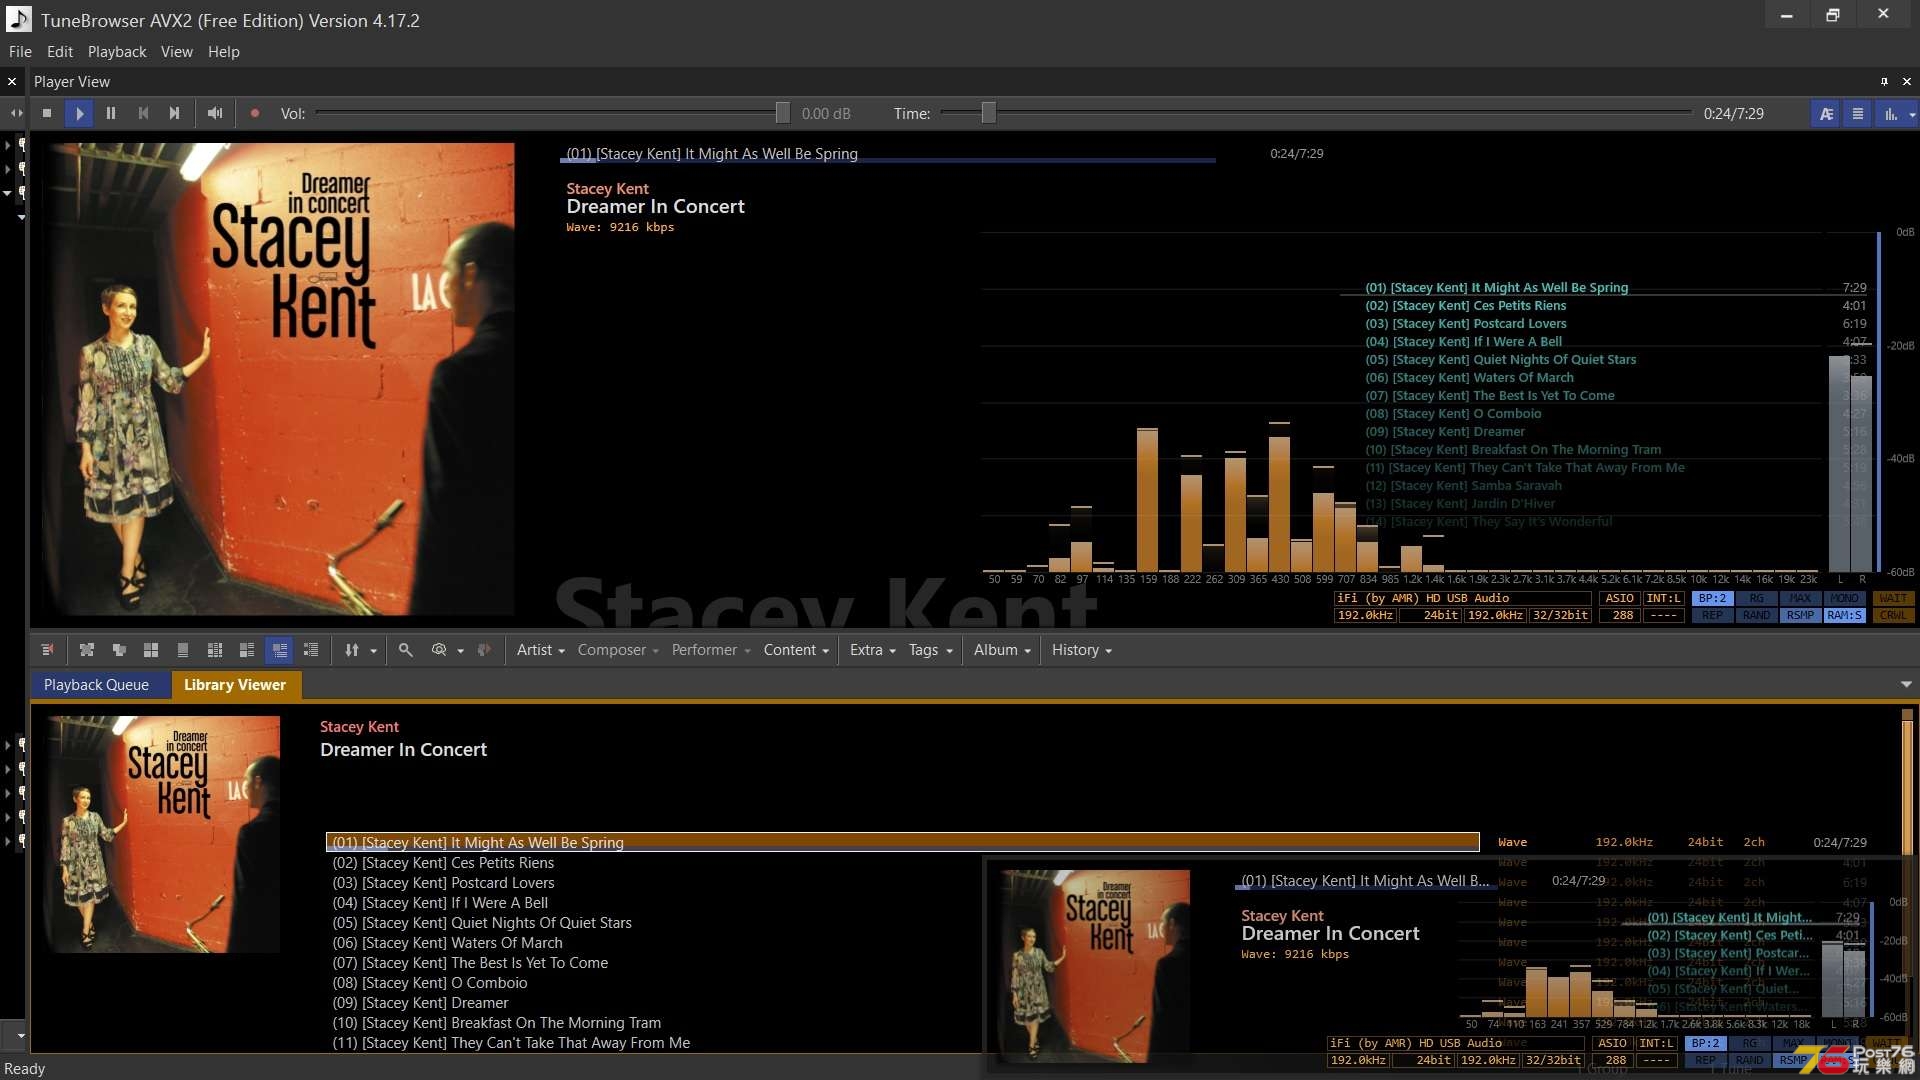
Task: Open dropdown arrow next to spectrum icon
Action: 1912,115
